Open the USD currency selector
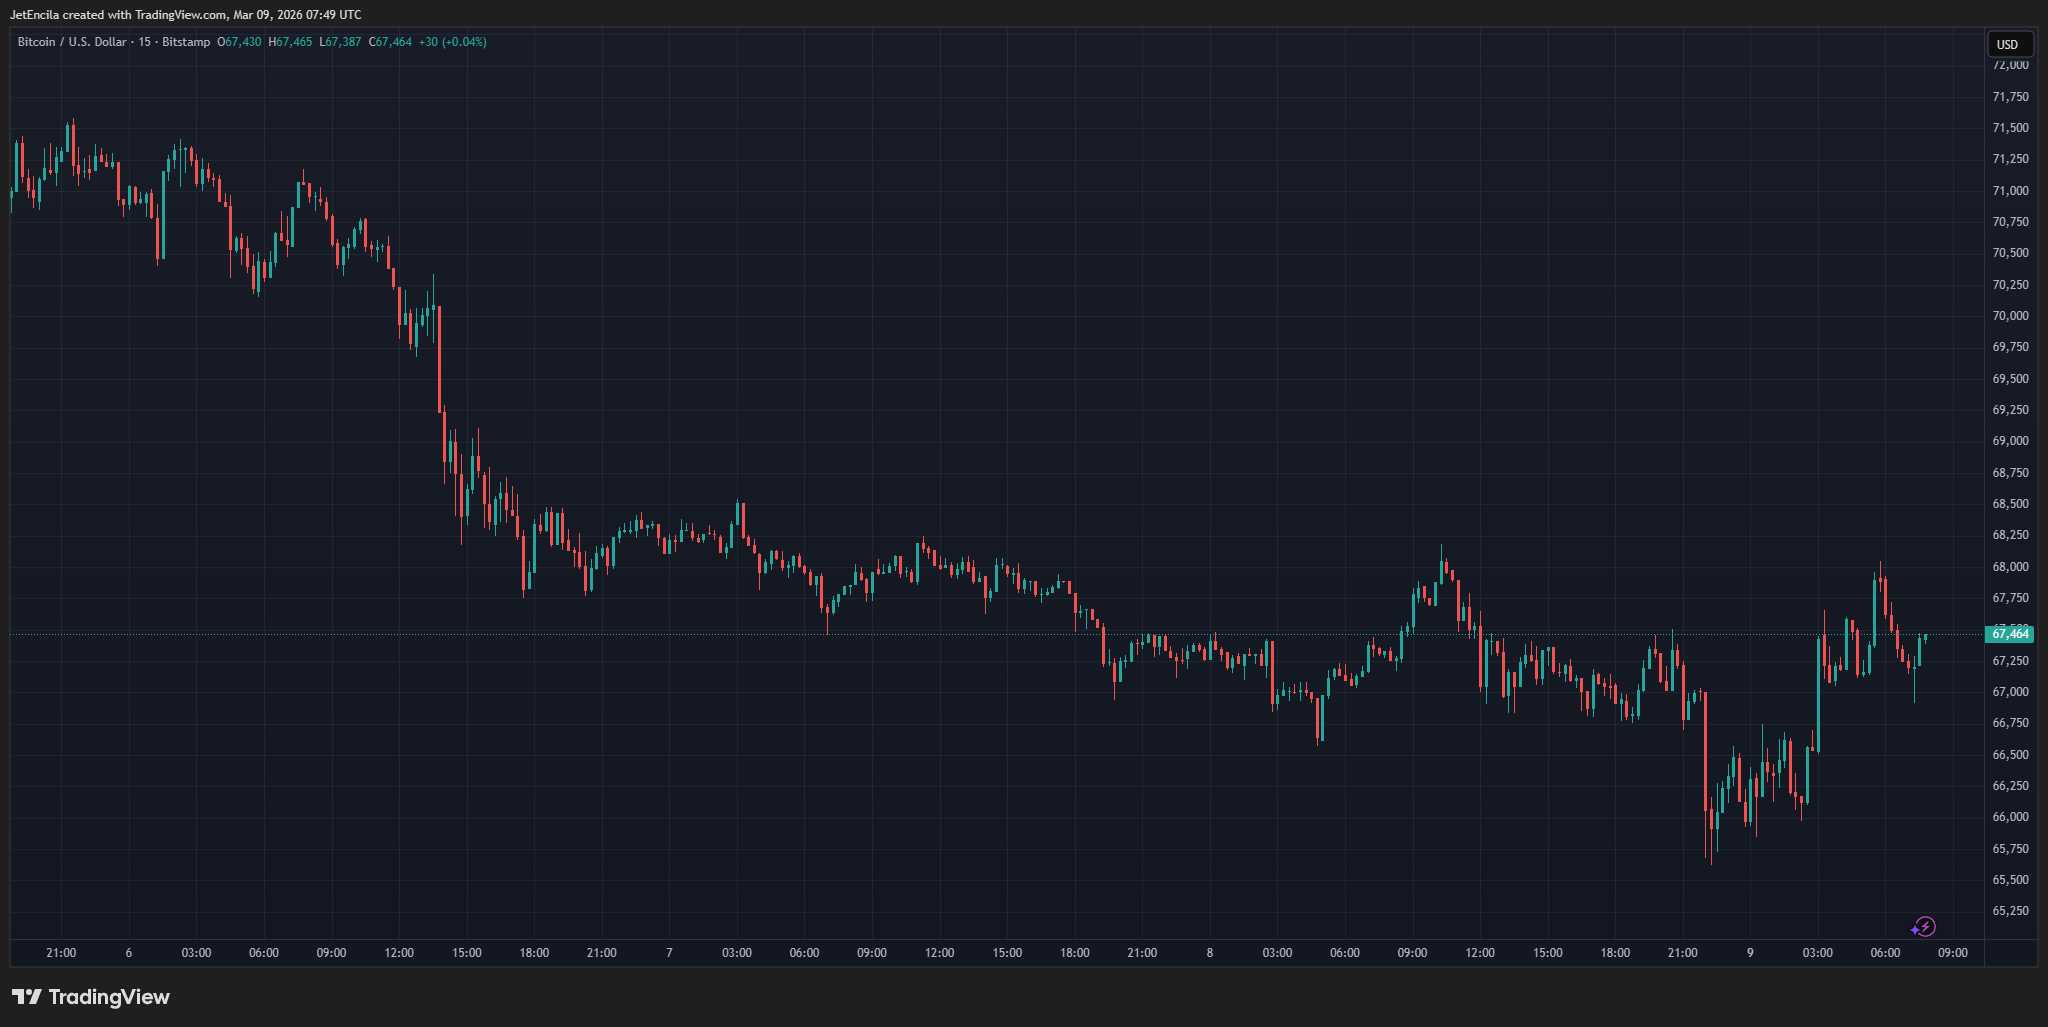Viewport: 2048px width, 1027px height. tap(2008, 44)
